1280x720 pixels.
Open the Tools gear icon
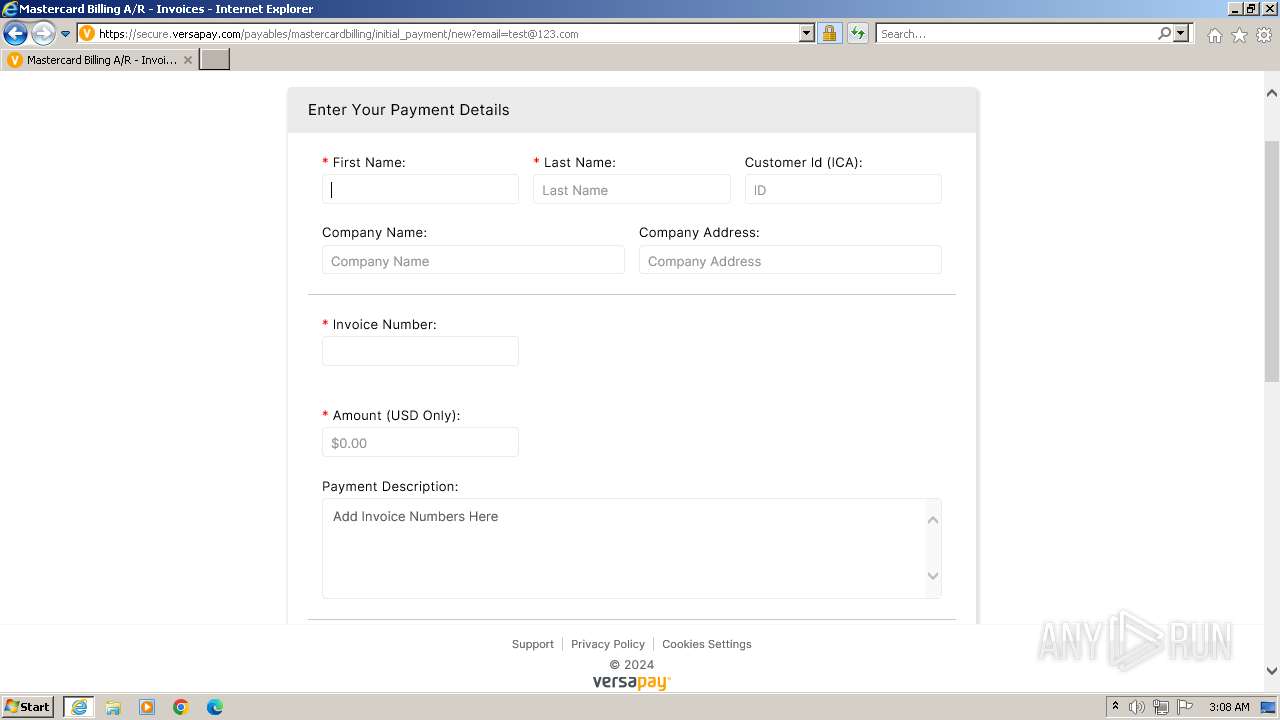pyautogui.click(x=1264, y=35)
